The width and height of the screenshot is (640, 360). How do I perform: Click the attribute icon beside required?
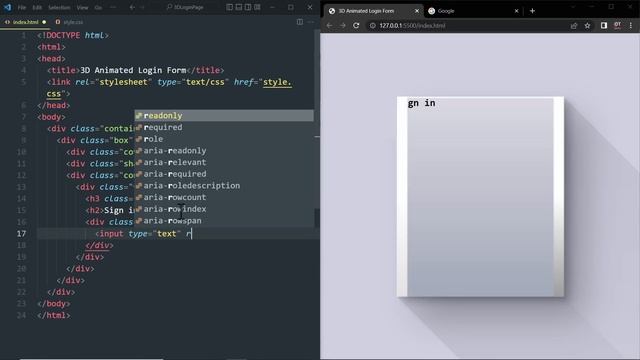pos(139,127)
